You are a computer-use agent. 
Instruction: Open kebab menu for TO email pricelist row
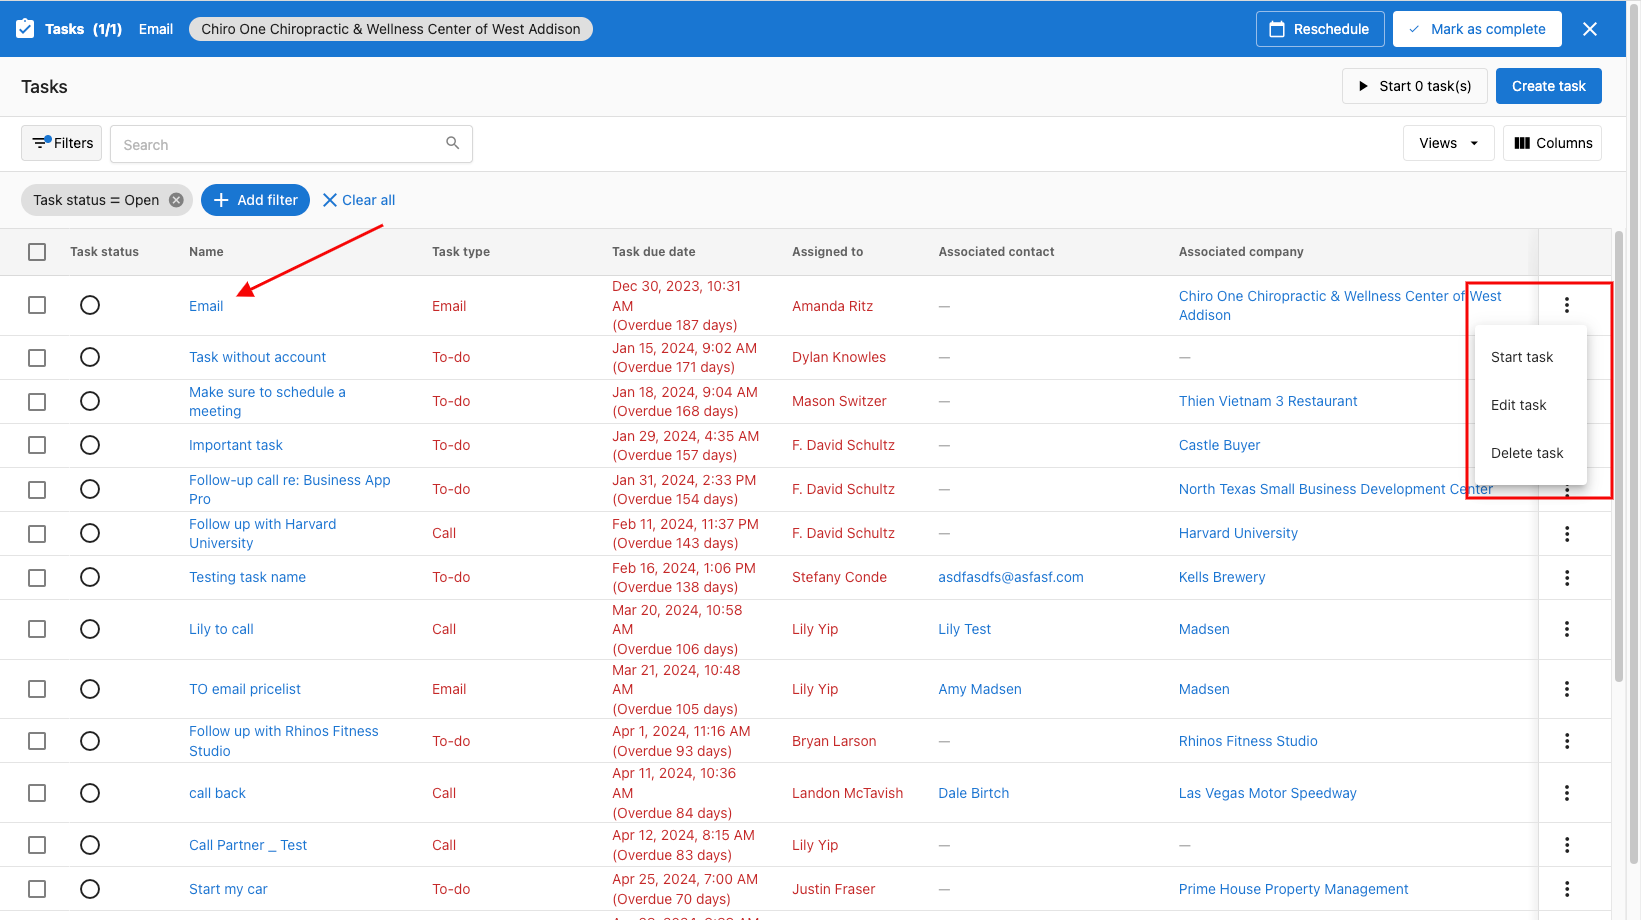[1567, 689]
